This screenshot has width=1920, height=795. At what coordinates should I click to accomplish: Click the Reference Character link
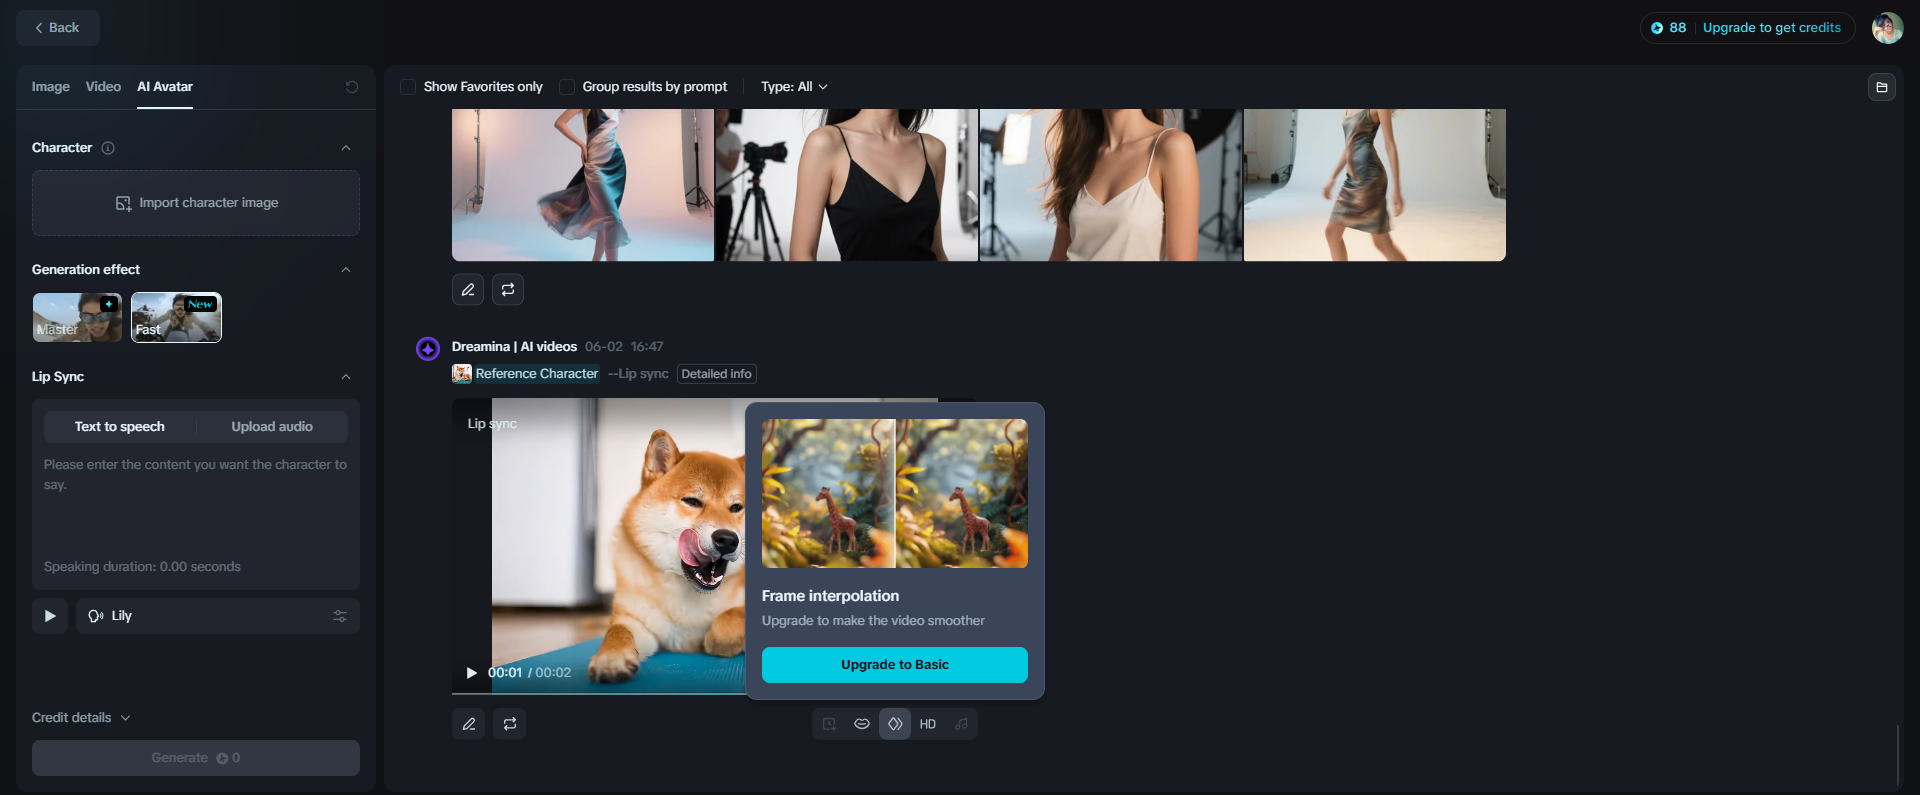point(537,374)
